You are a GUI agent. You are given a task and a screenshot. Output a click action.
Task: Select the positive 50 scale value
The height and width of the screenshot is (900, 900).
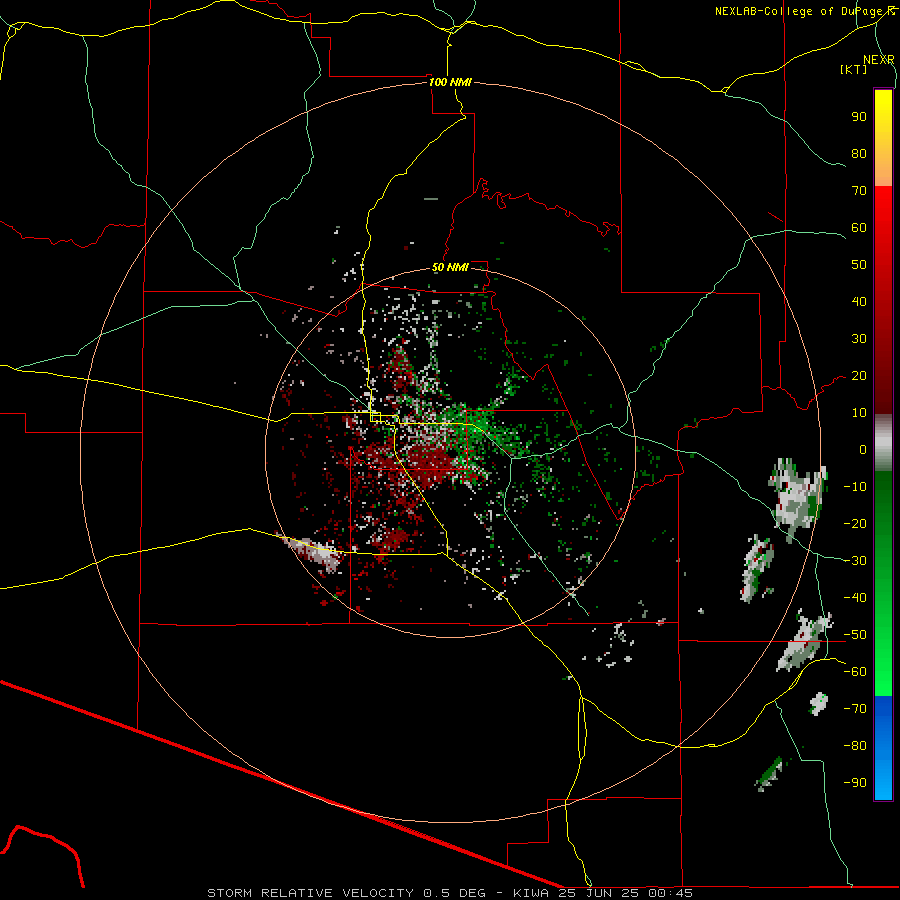tap(859, 265)
